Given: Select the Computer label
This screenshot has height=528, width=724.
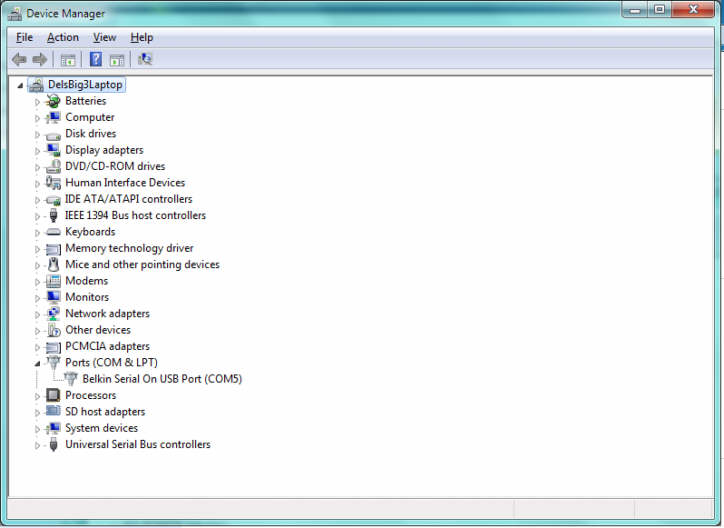Looking at the screenshot, I should tap(90, 117).
